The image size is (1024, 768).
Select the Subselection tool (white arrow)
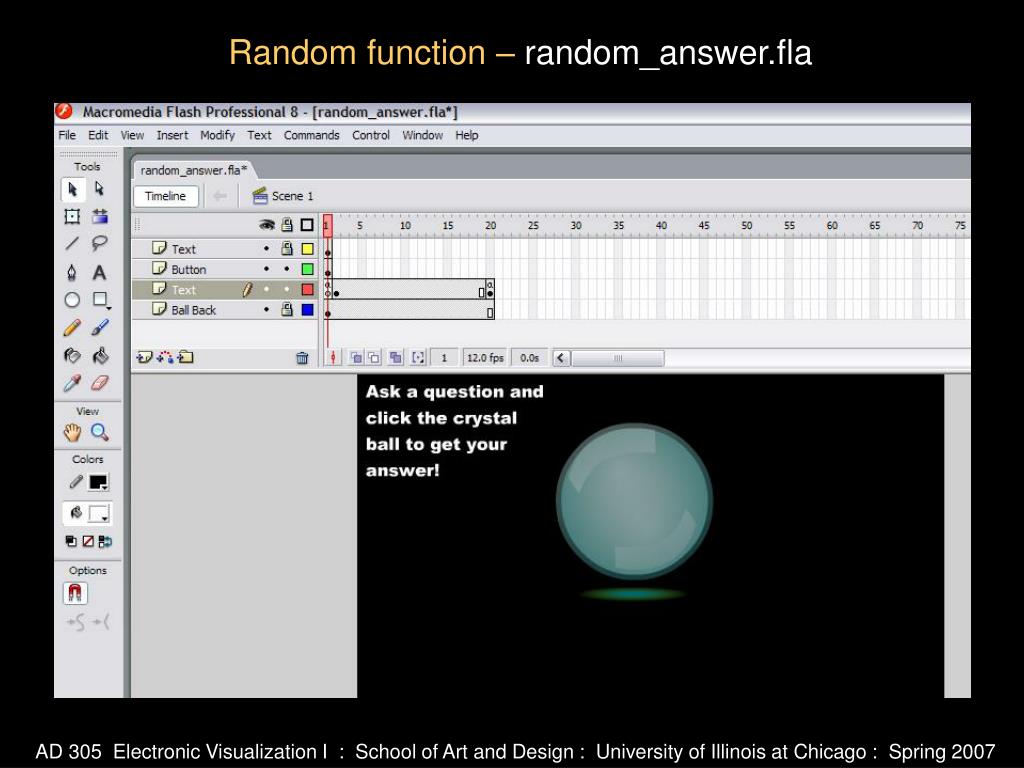click(100, 188)
